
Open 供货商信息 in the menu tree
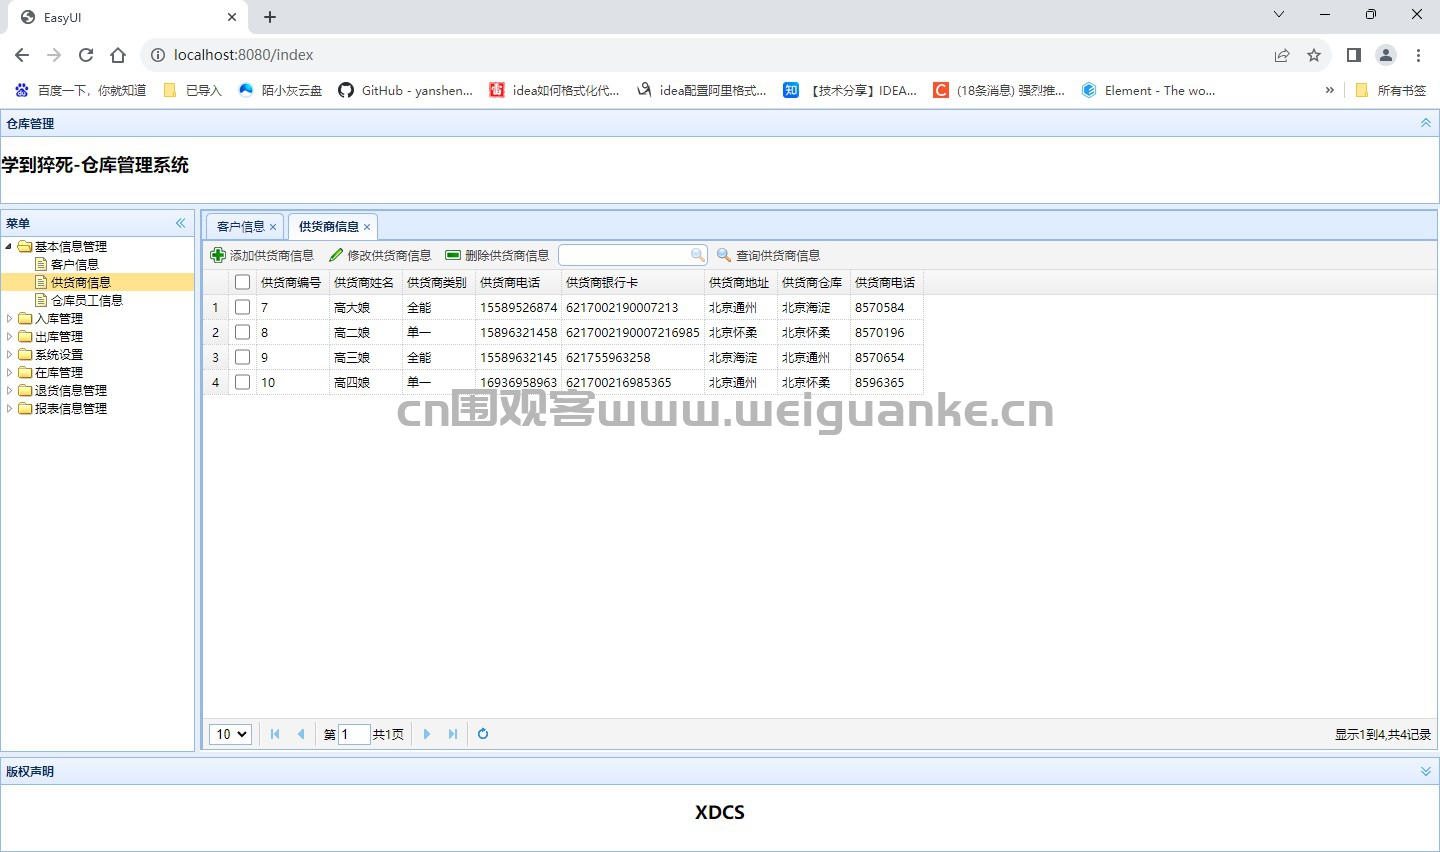(81, 282)
